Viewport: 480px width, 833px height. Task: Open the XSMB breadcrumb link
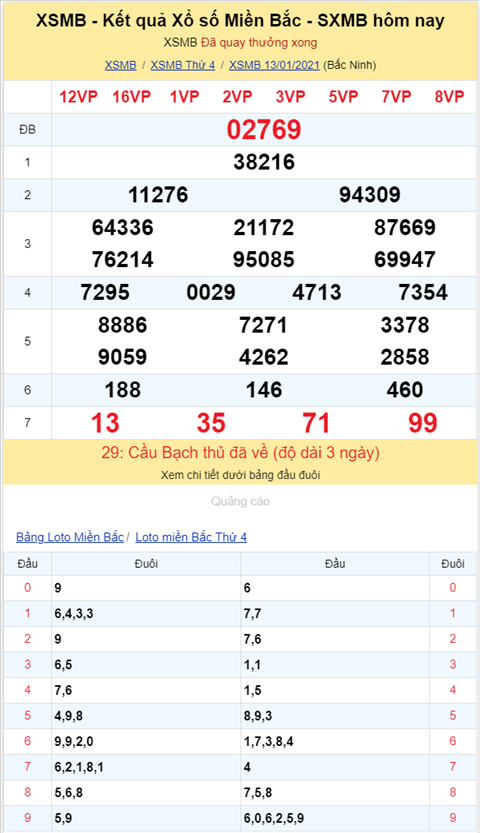(121, 65)
